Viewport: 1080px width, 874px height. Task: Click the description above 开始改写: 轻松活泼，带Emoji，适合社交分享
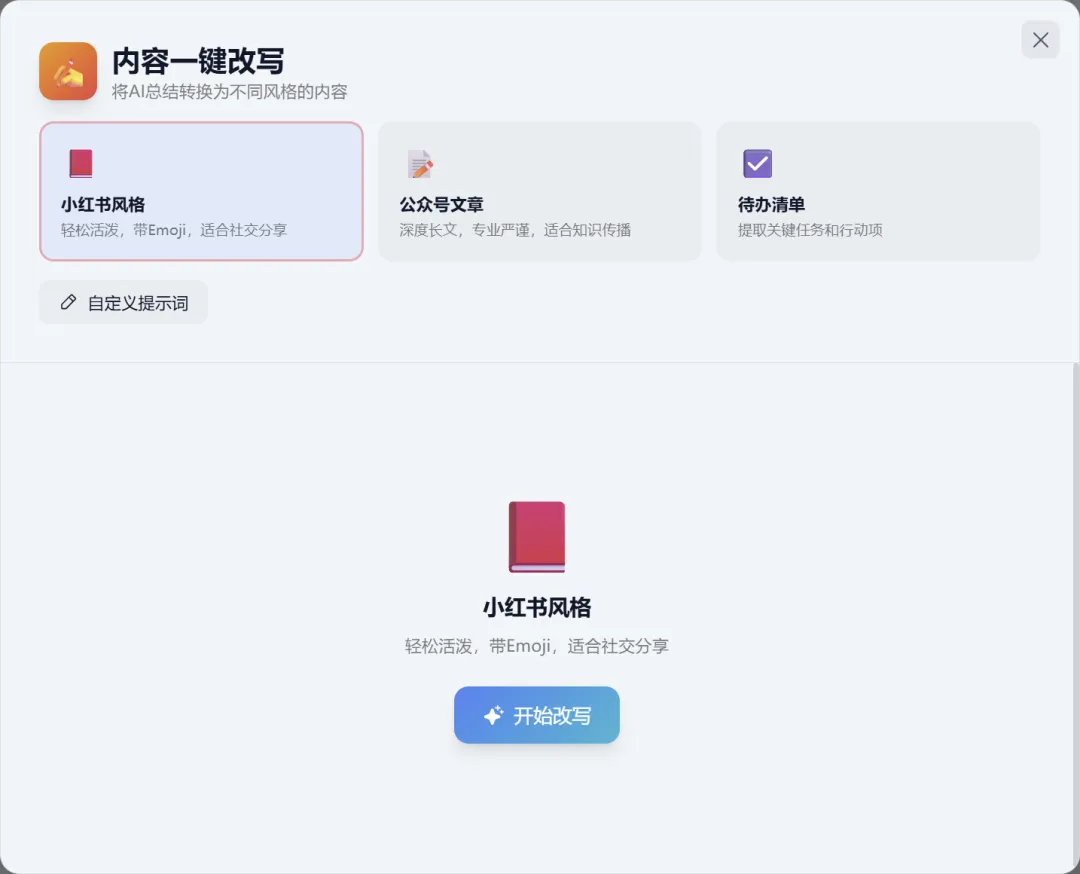(x=537, y=646)
